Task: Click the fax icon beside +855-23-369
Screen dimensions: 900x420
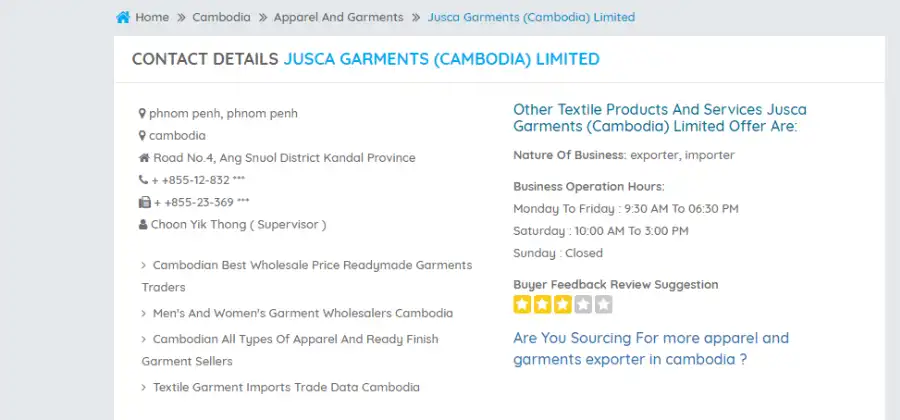Action: 144,202
